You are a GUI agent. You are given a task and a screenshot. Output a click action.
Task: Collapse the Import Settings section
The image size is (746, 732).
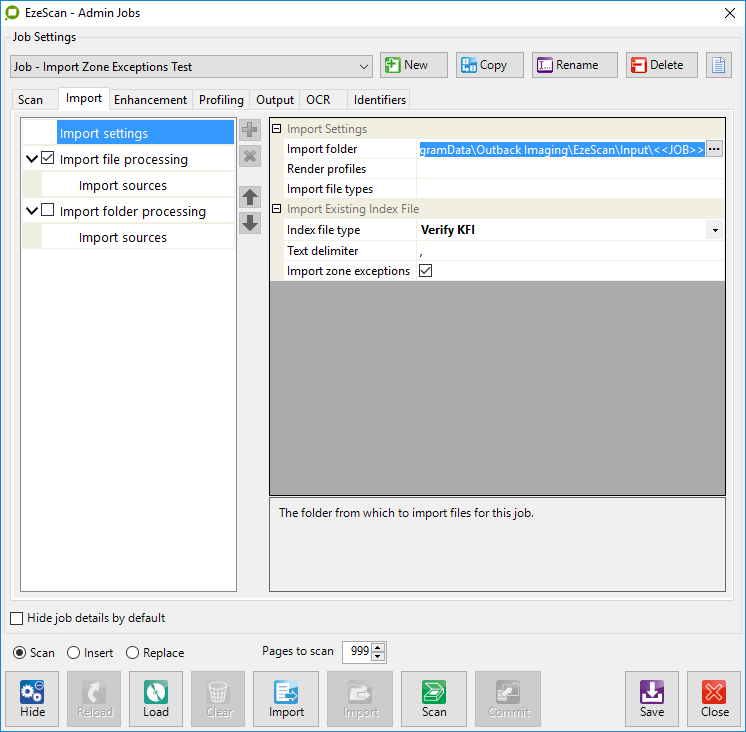point(277,129)
